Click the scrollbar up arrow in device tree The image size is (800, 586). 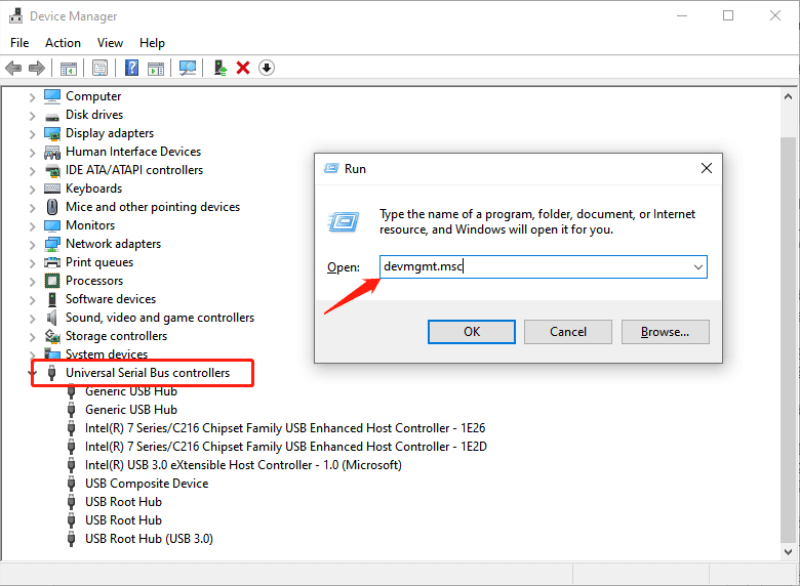[788, 96]
